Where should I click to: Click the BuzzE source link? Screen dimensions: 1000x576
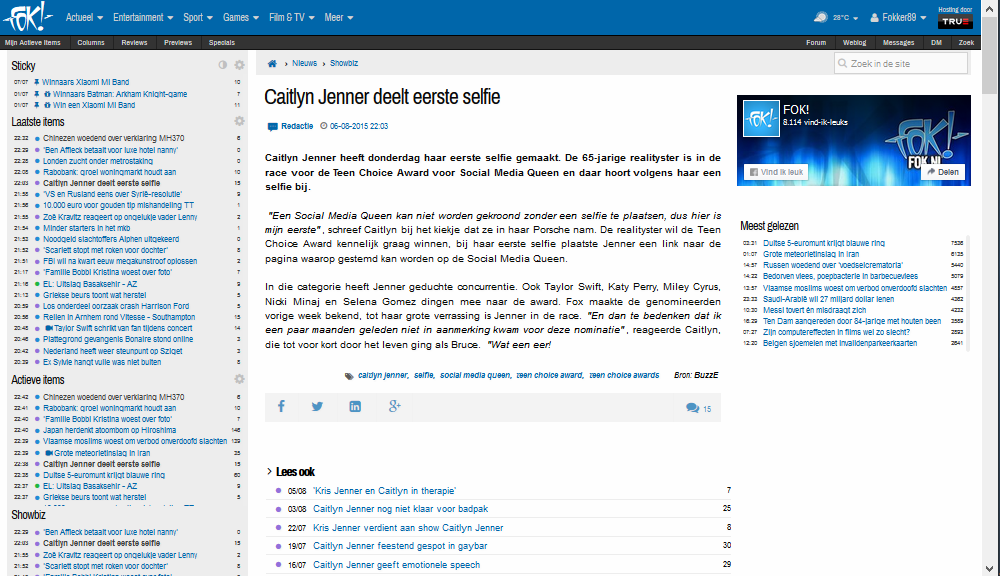pyautogui.click(x=706, y=375)
